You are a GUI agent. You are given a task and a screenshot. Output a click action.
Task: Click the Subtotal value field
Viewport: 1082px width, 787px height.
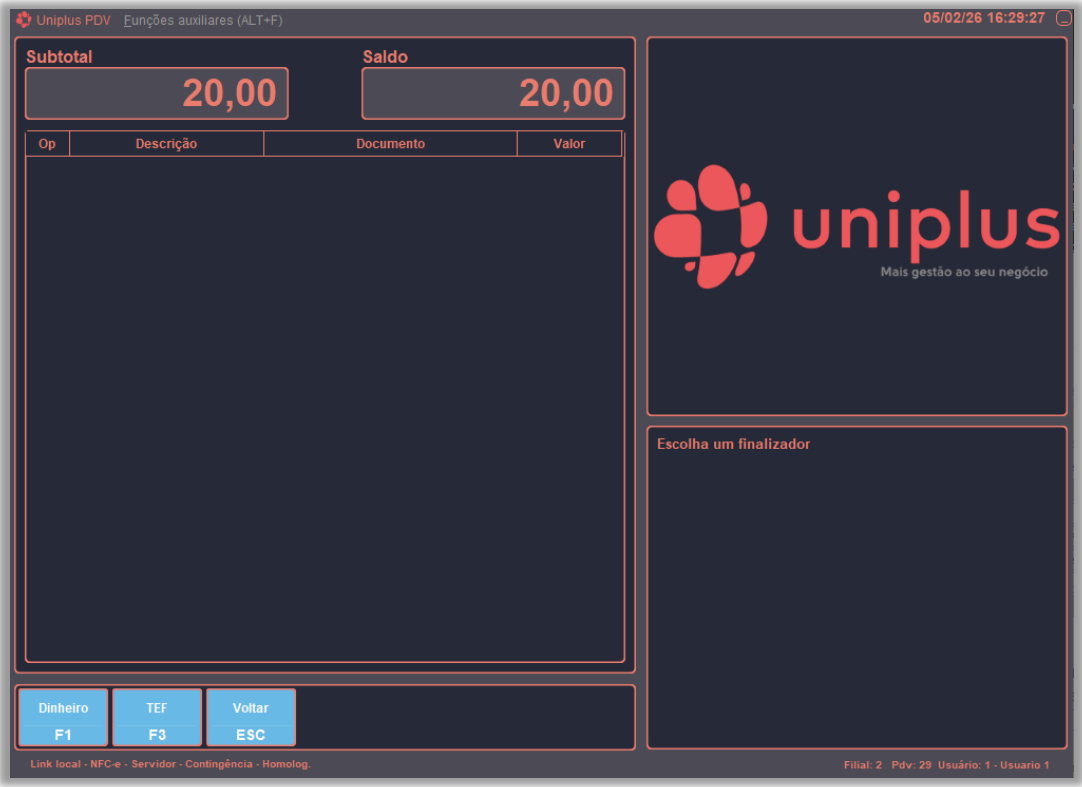[157, 94]
